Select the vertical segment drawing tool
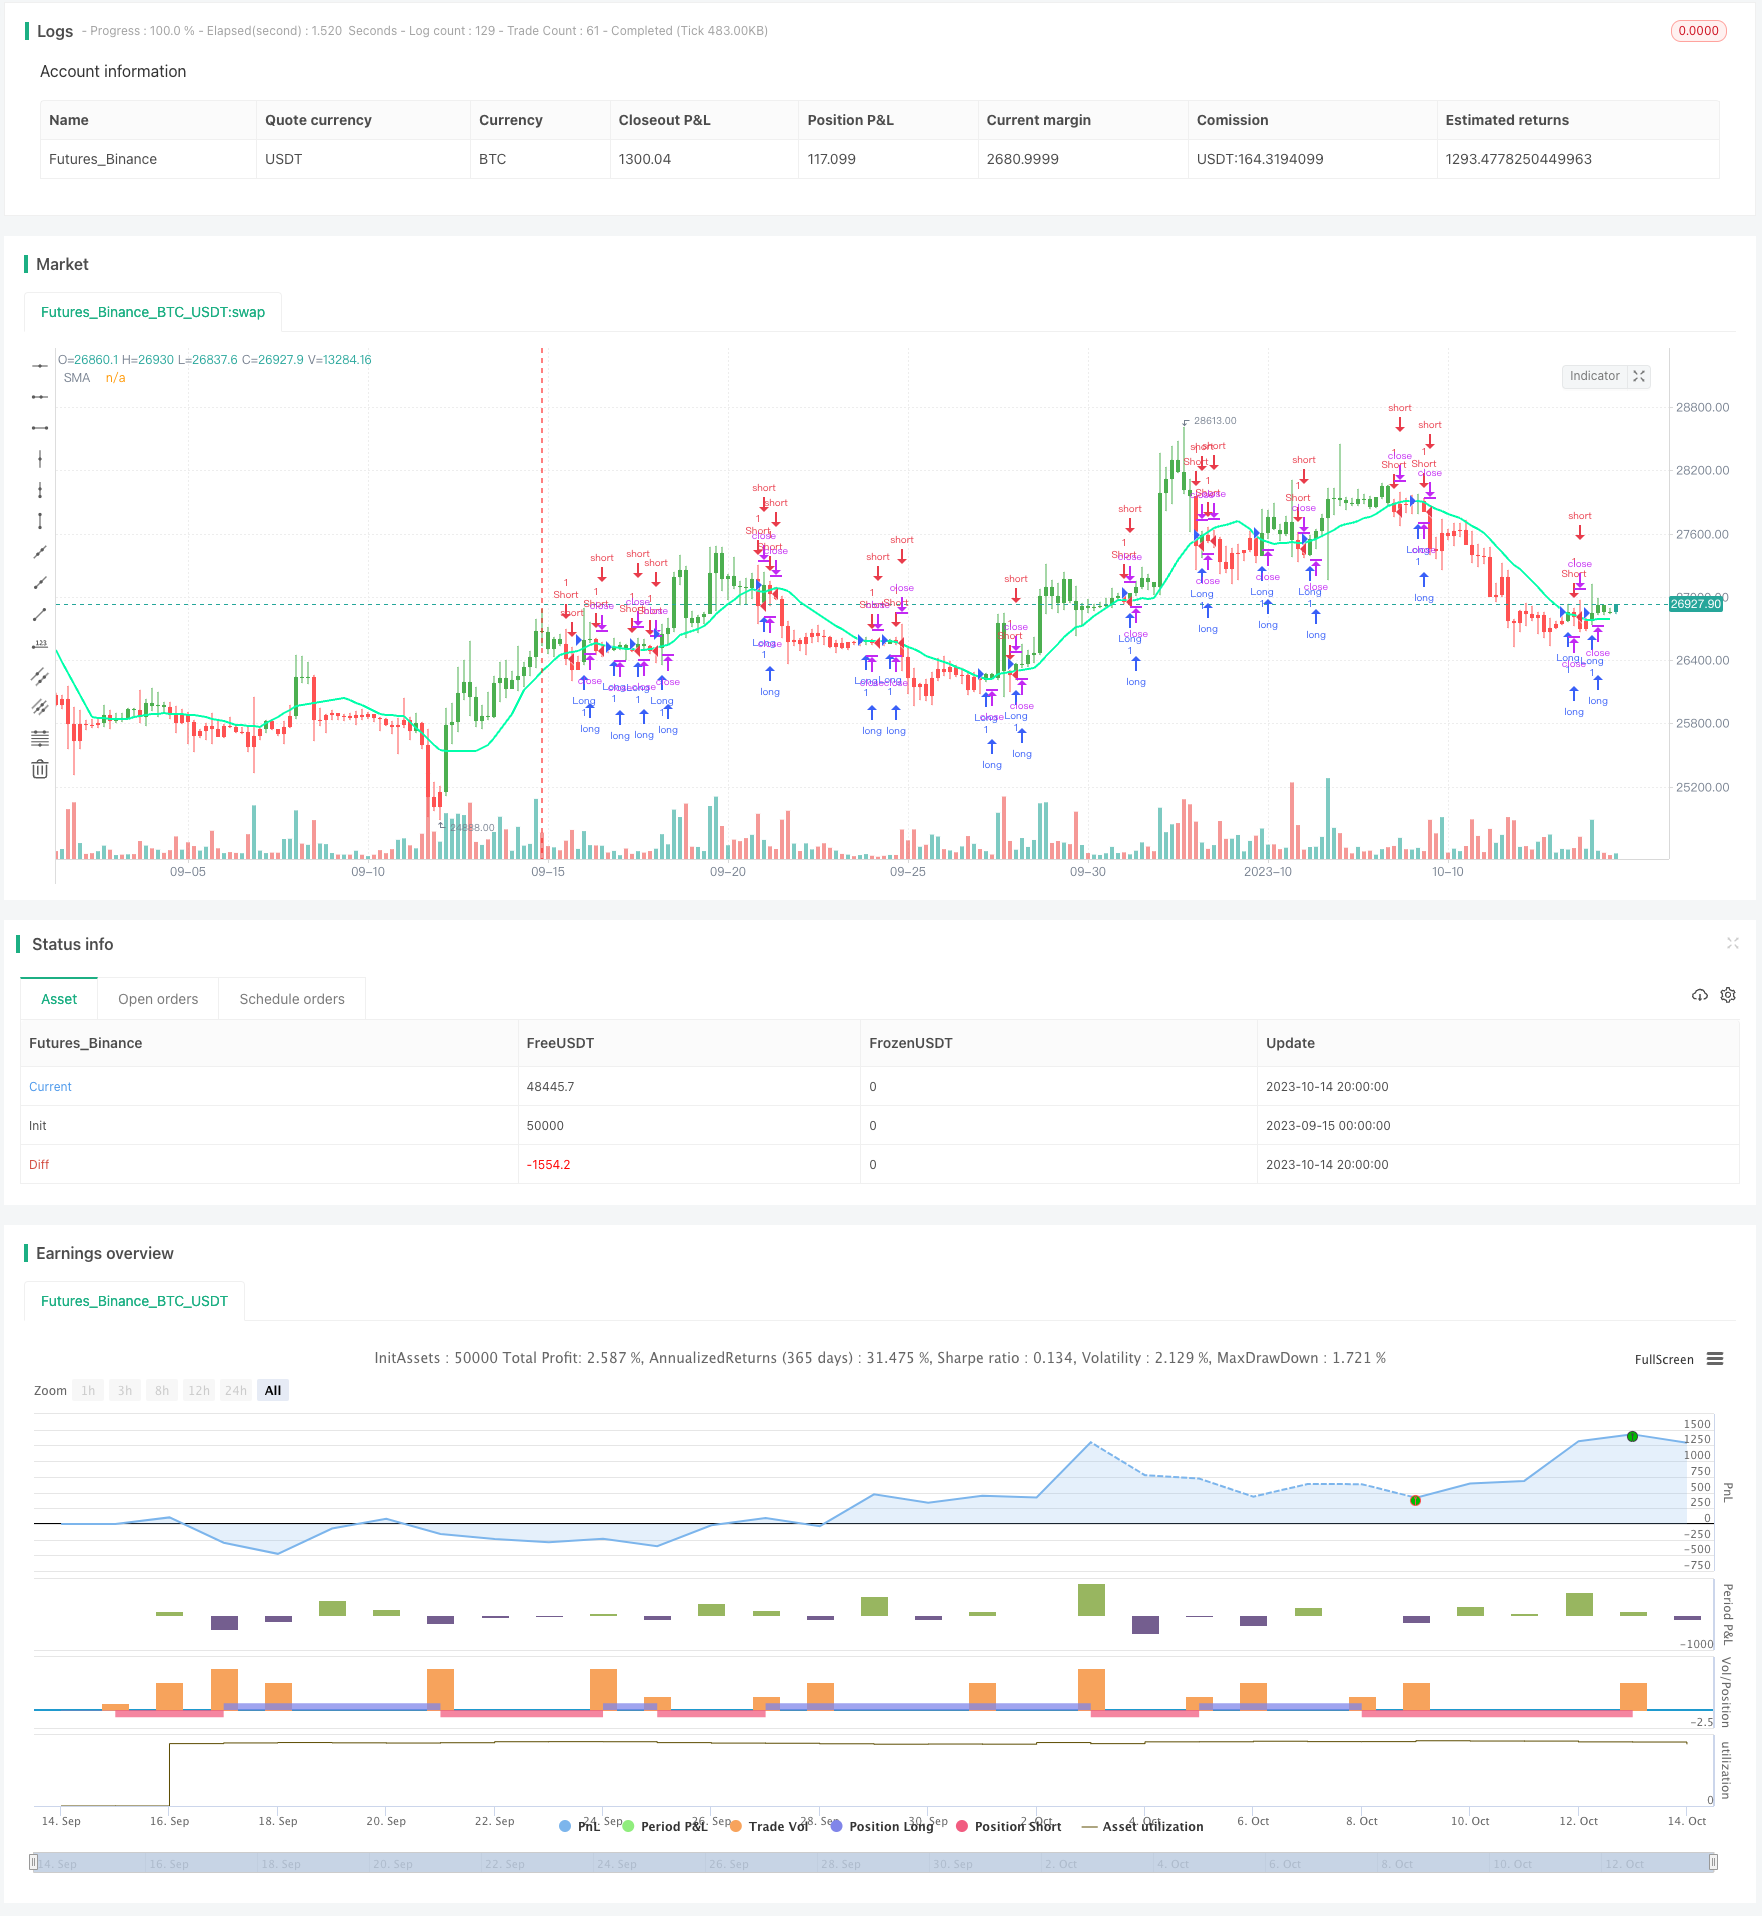1762x1916 pixels. (x=40, y=521)
